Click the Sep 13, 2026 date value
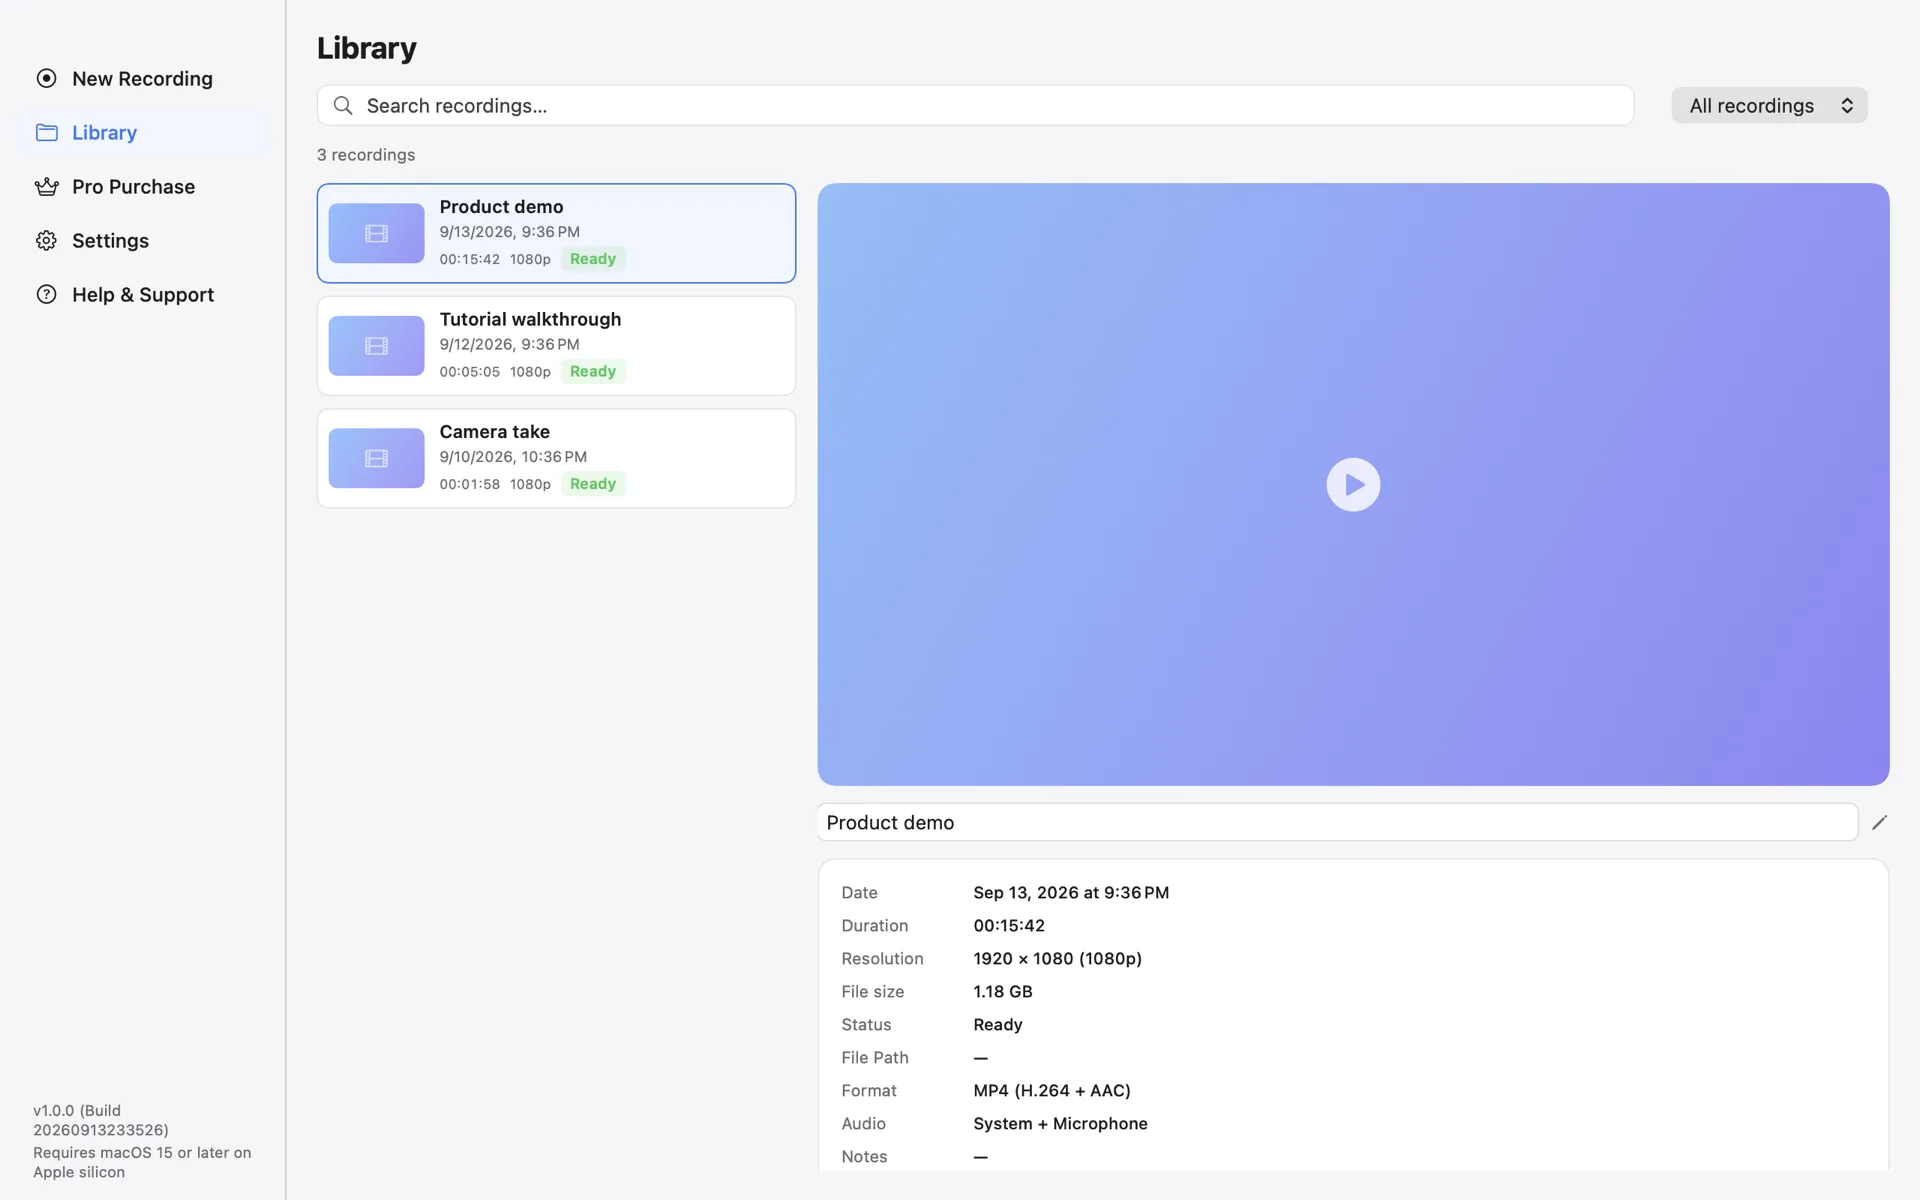 point(1071,892)
